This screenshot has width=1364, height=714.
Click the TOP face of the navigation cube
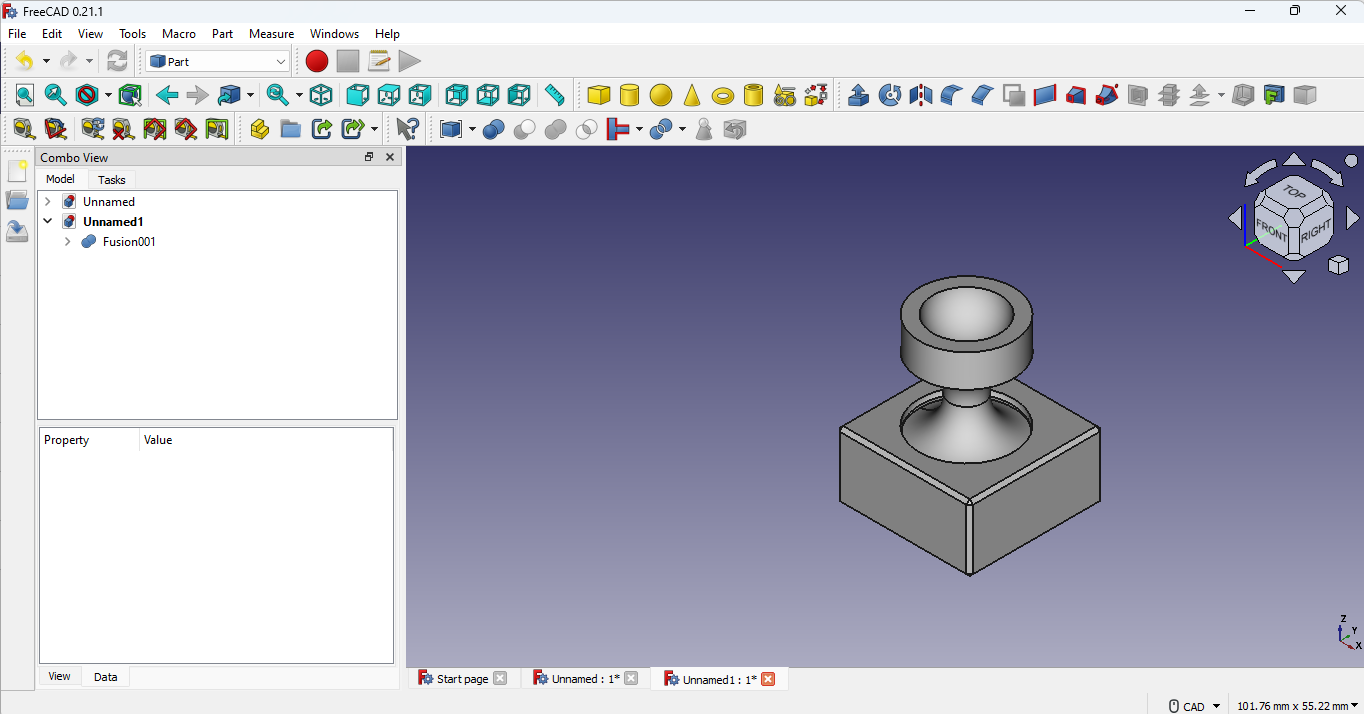1294,192
